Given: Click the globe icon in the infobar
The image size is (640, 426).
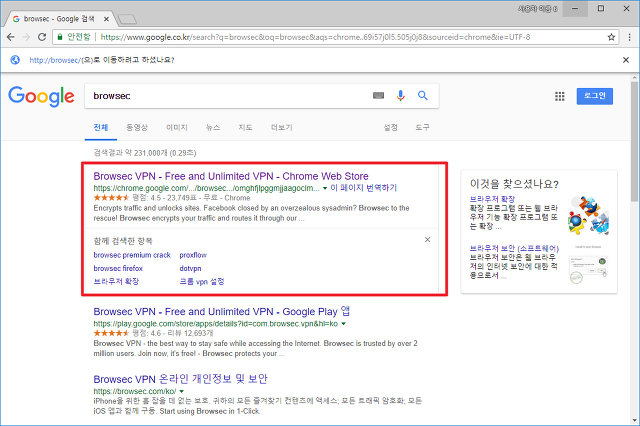Looking at the screenshot, I should 15,60.
